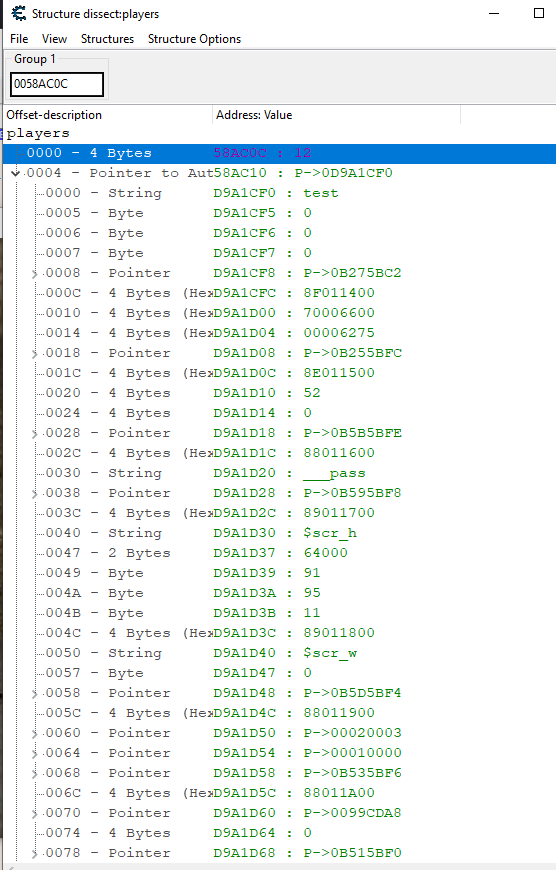Expand the 0078 Pointer row
The width and height of the screenshot is (556, 870).
tap(34, 853)
